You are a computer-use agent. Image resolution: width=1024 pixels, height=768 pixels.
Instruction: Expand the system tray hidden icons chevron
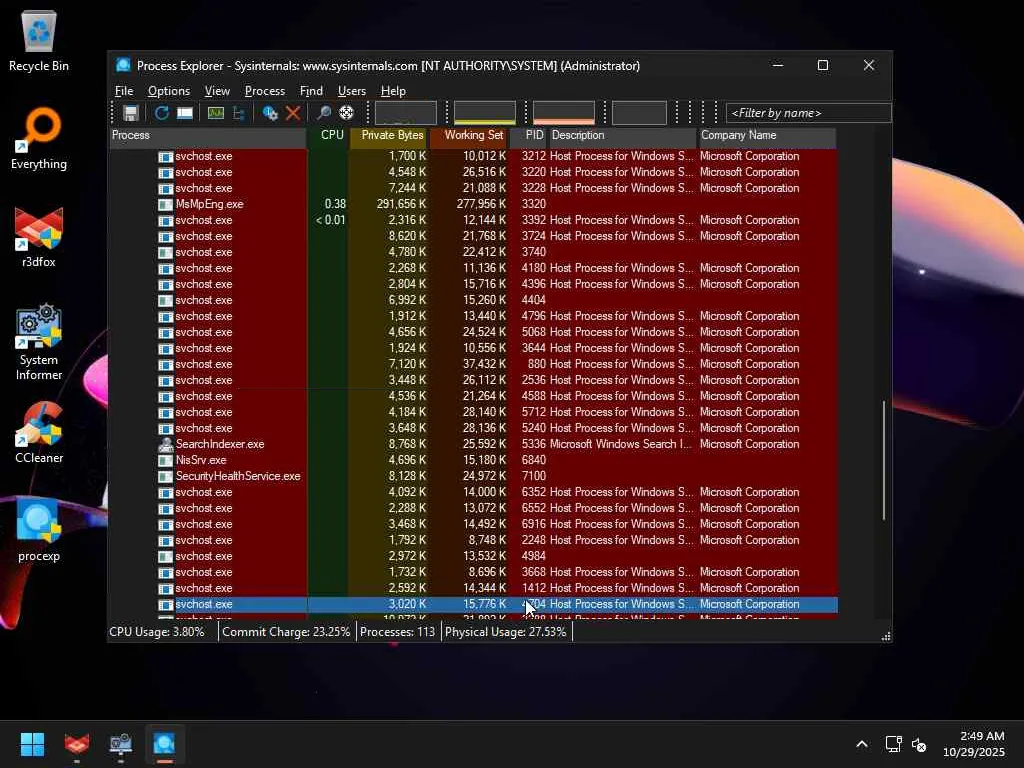862,744
